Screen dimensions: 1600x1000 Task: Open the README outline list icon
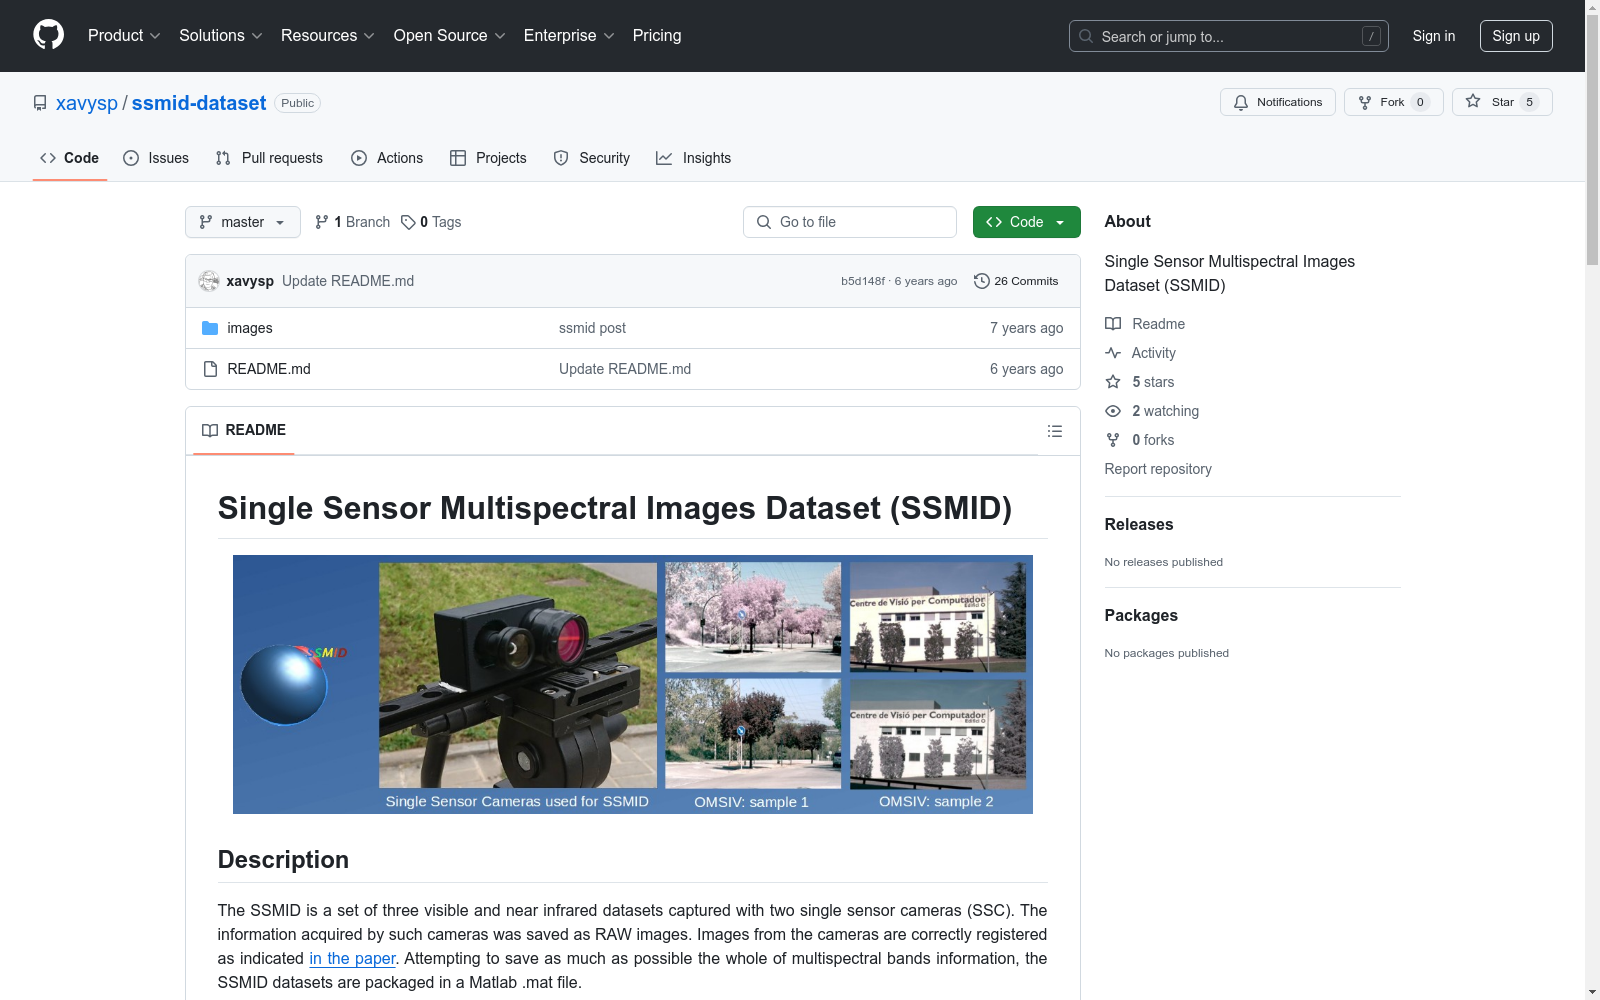coord(1054,431)
